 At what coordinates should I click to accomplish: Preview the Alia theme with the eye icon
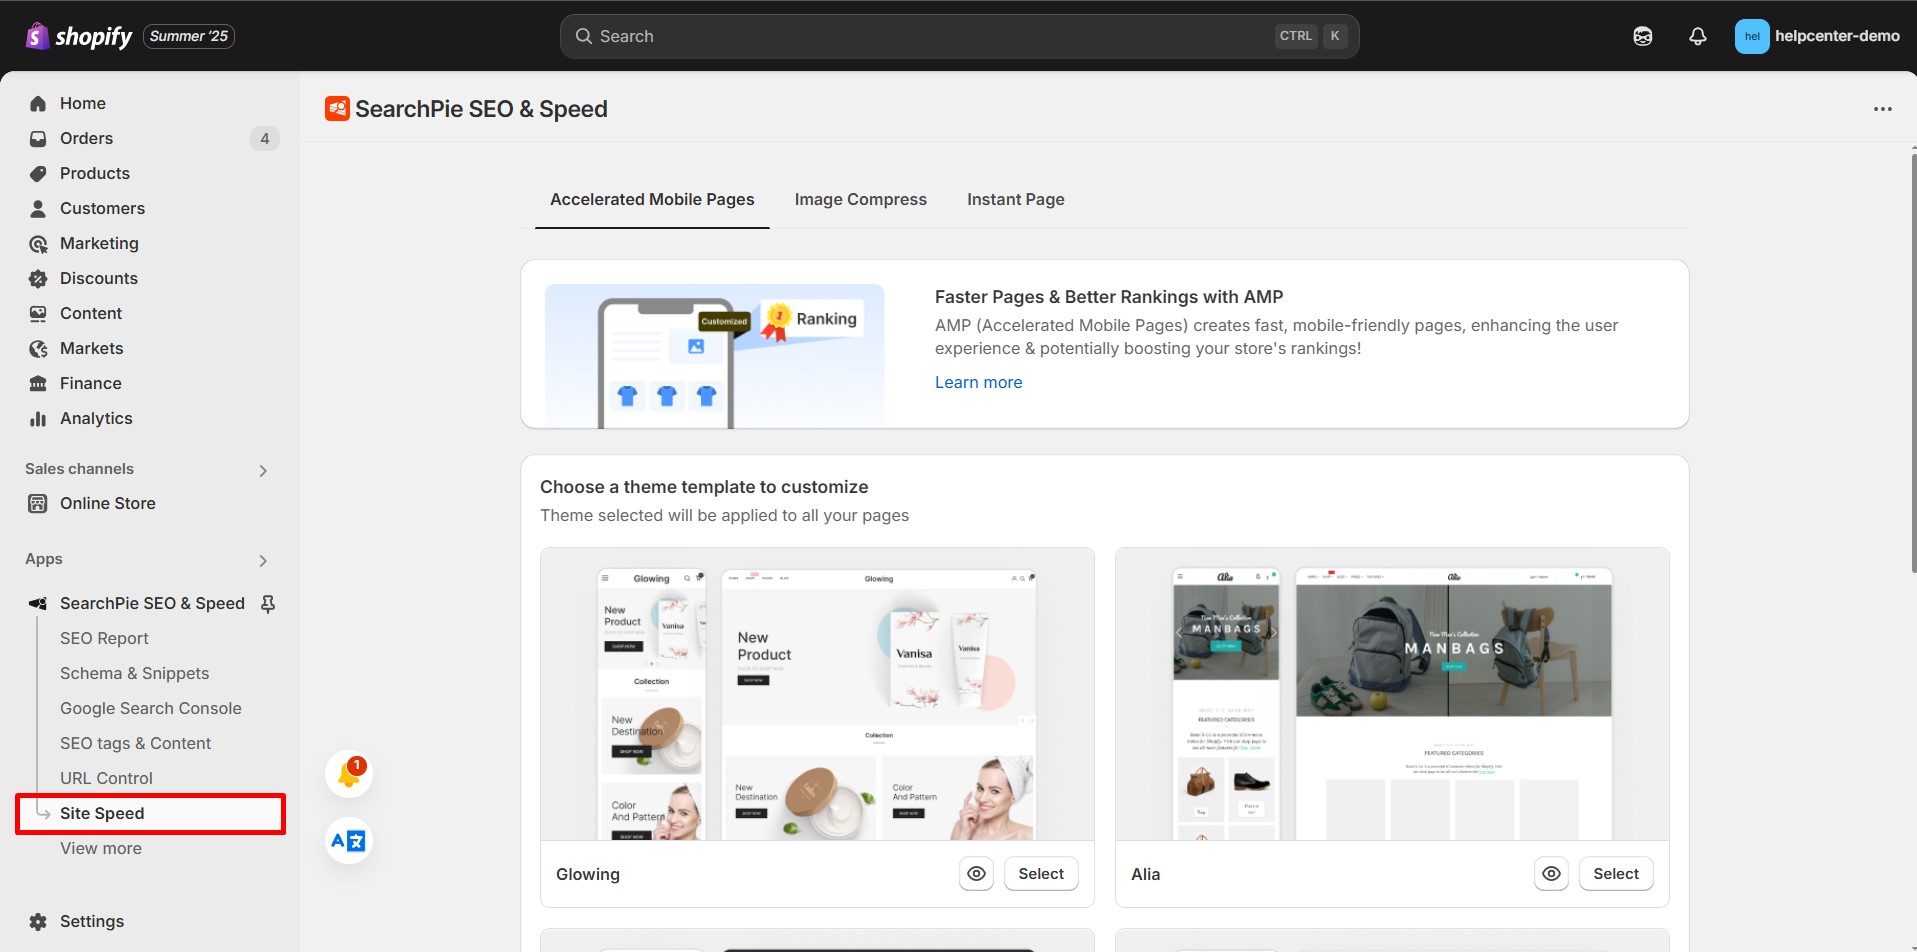coord(1551,873)
